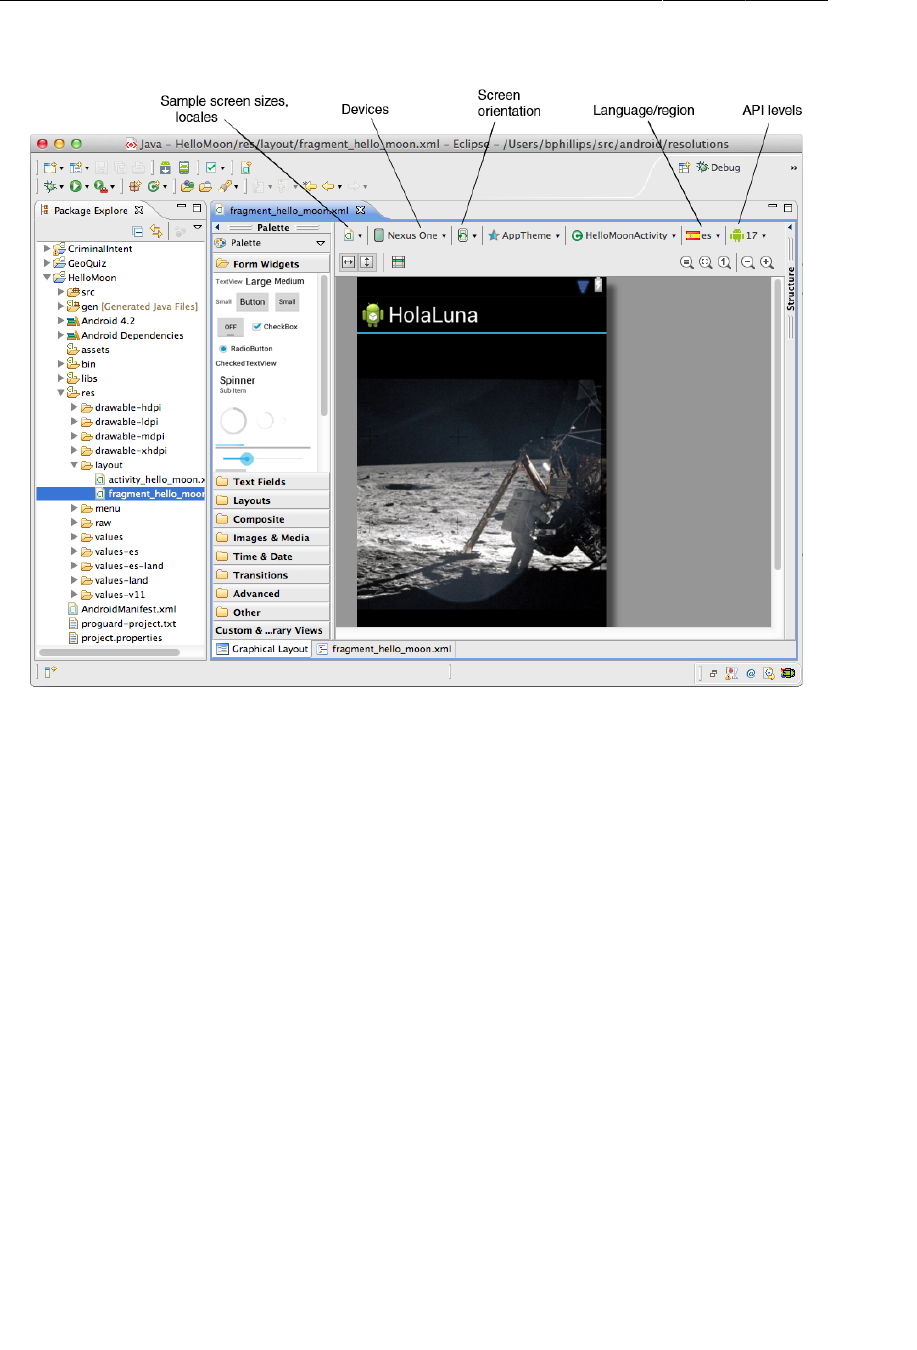This screenshot has height=1350, width=917.
Task: Collapse the HelloMoon project
Action: point(47,278)
